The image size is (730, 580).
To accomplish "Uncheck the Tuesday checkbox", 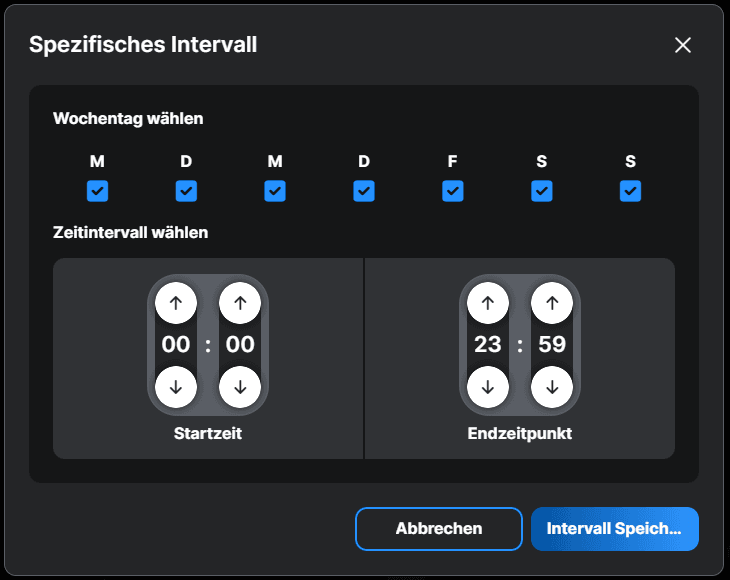I will click(186, 191).
